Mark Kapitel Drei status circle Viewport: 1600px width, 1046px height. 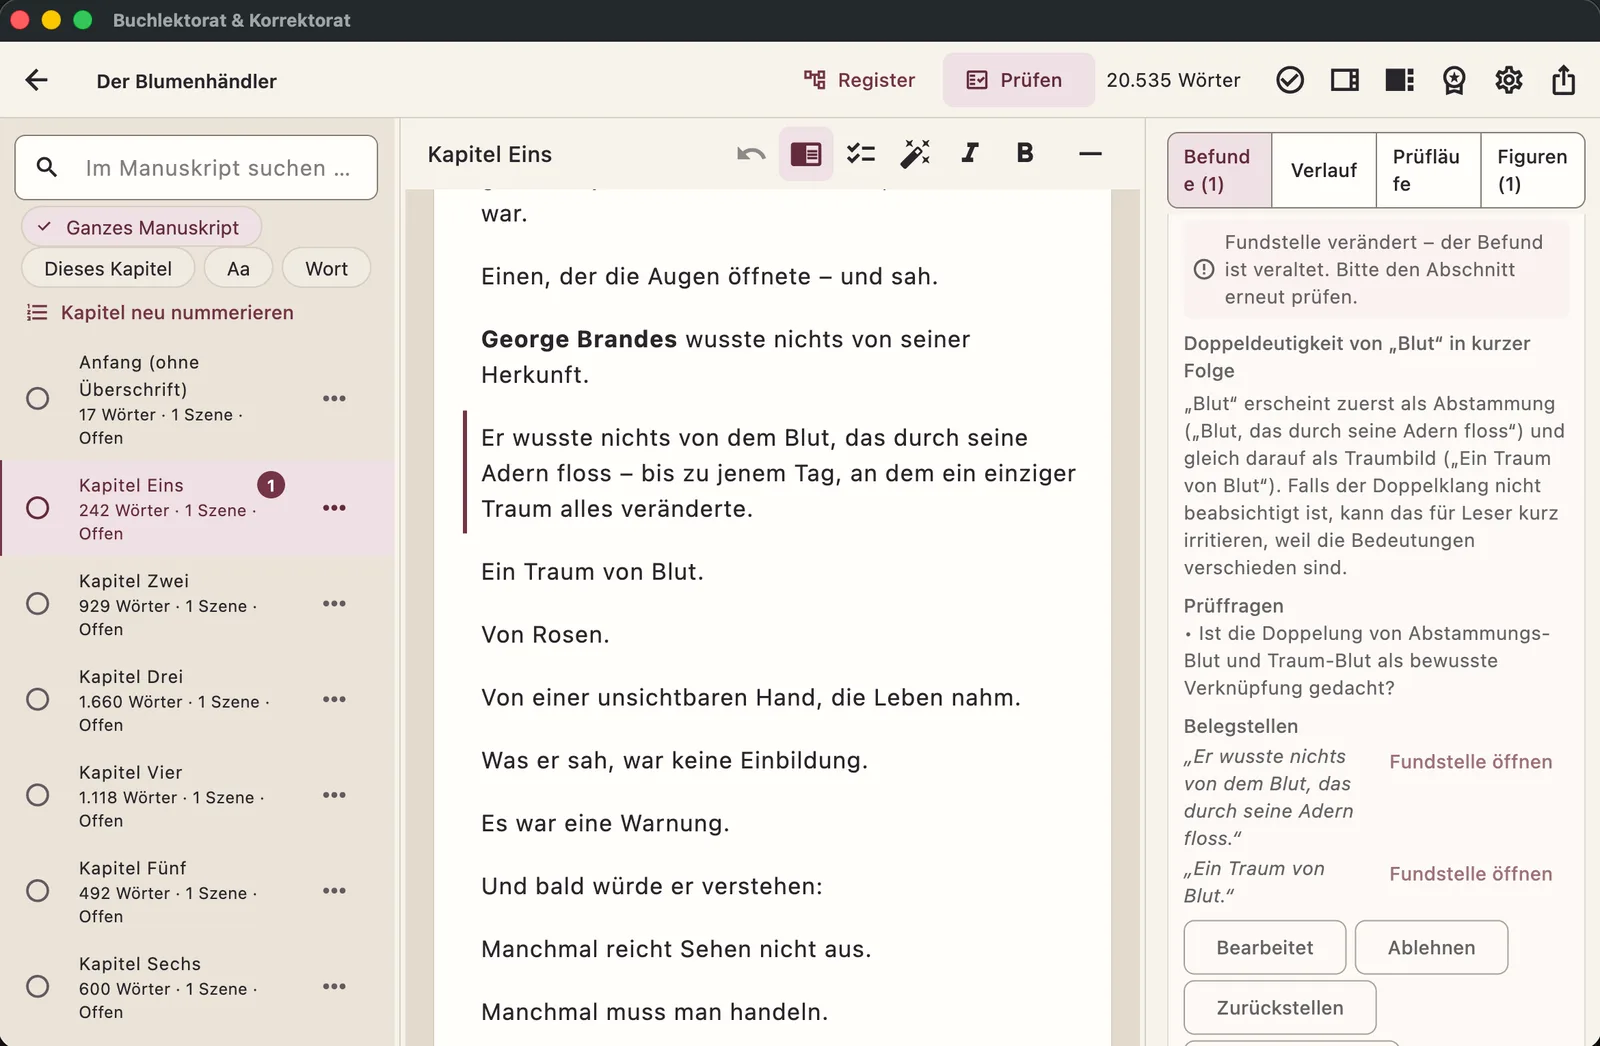tap(38, 699)
